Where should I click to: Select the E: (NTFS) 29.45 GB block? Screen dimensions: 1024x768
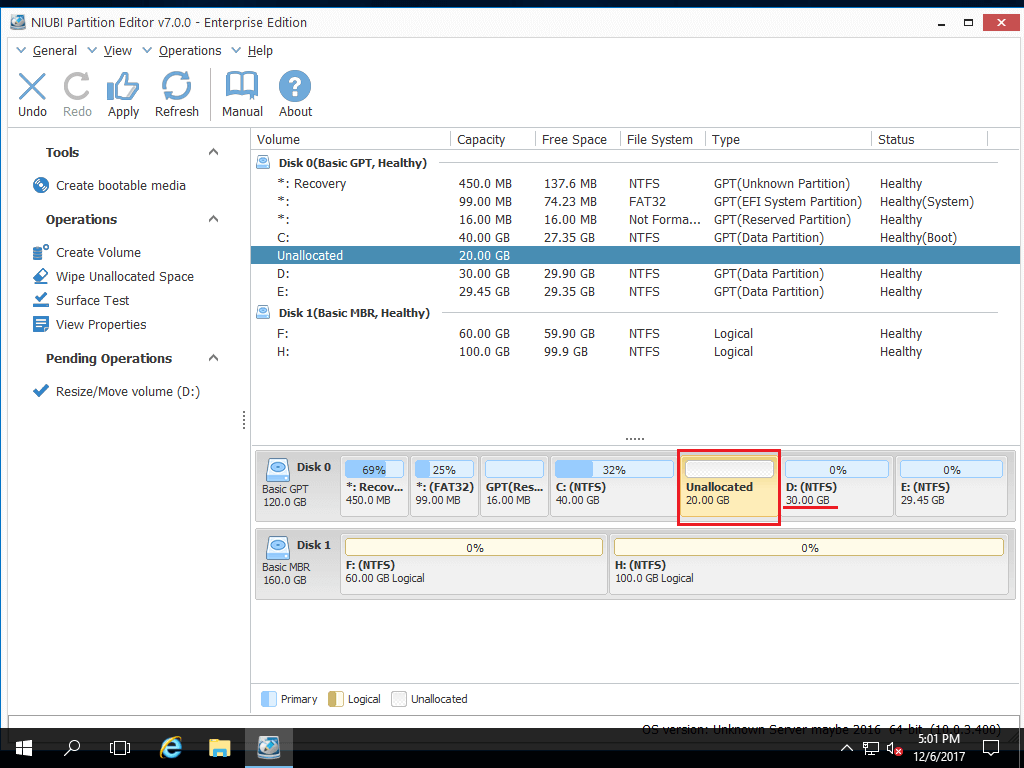(951, 486)
